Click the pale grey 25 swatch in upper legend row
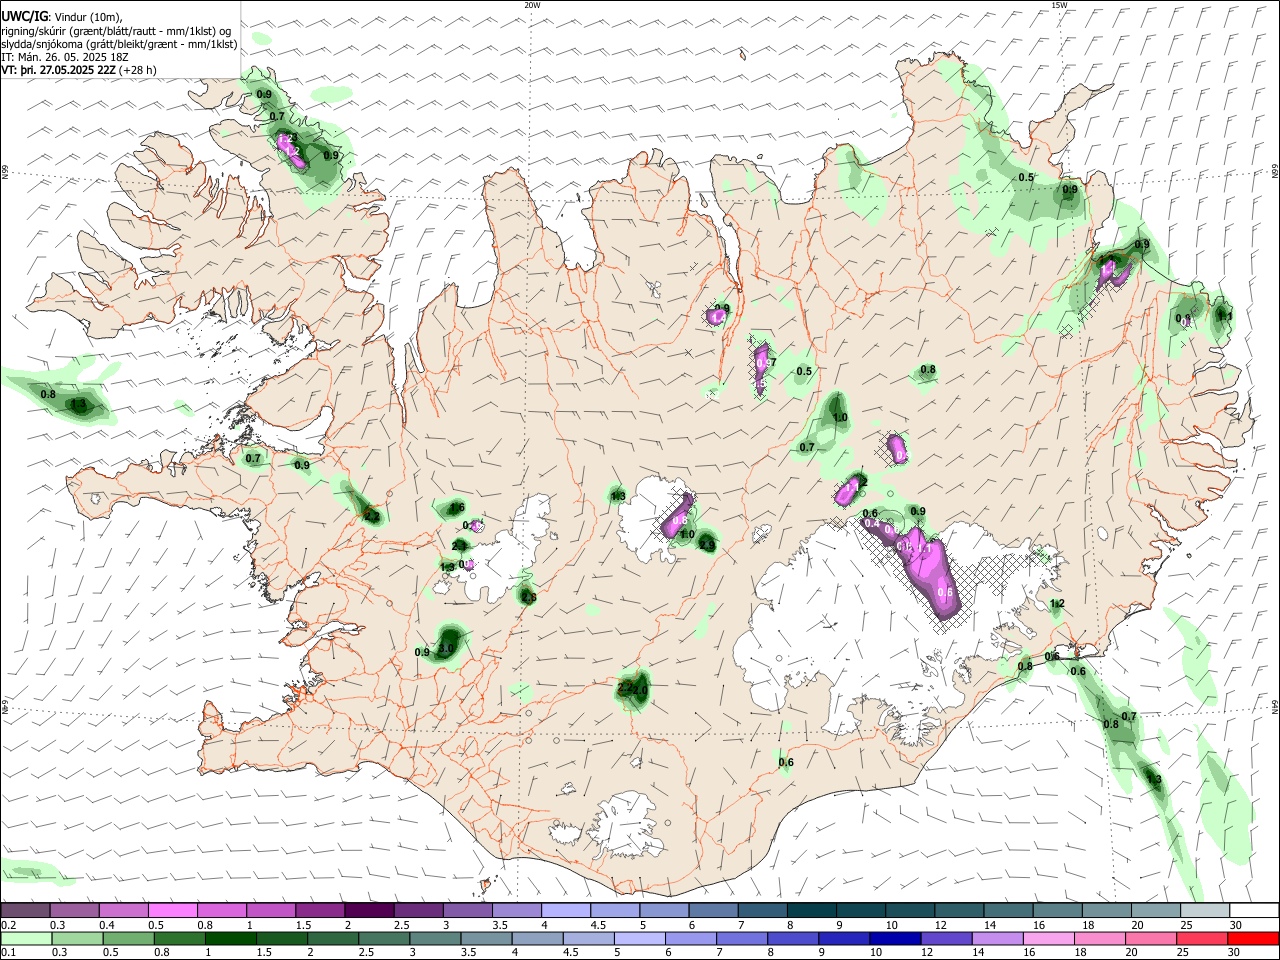The width and height of the screenshot is (1280, 960). click(1204, 911)
